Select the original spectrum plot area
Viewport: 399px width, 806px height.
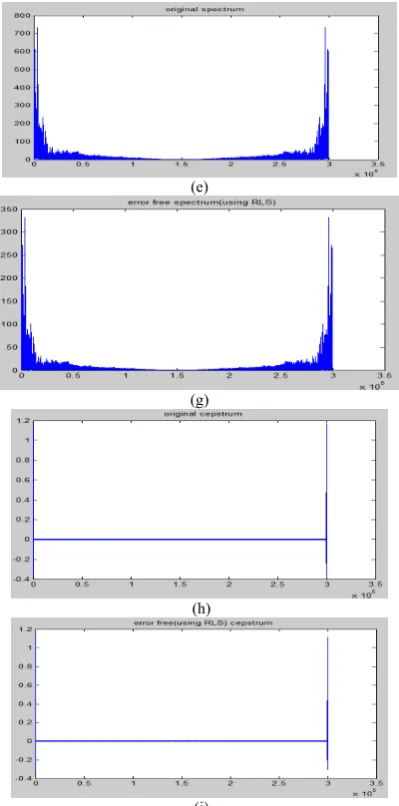click(206, 87)
